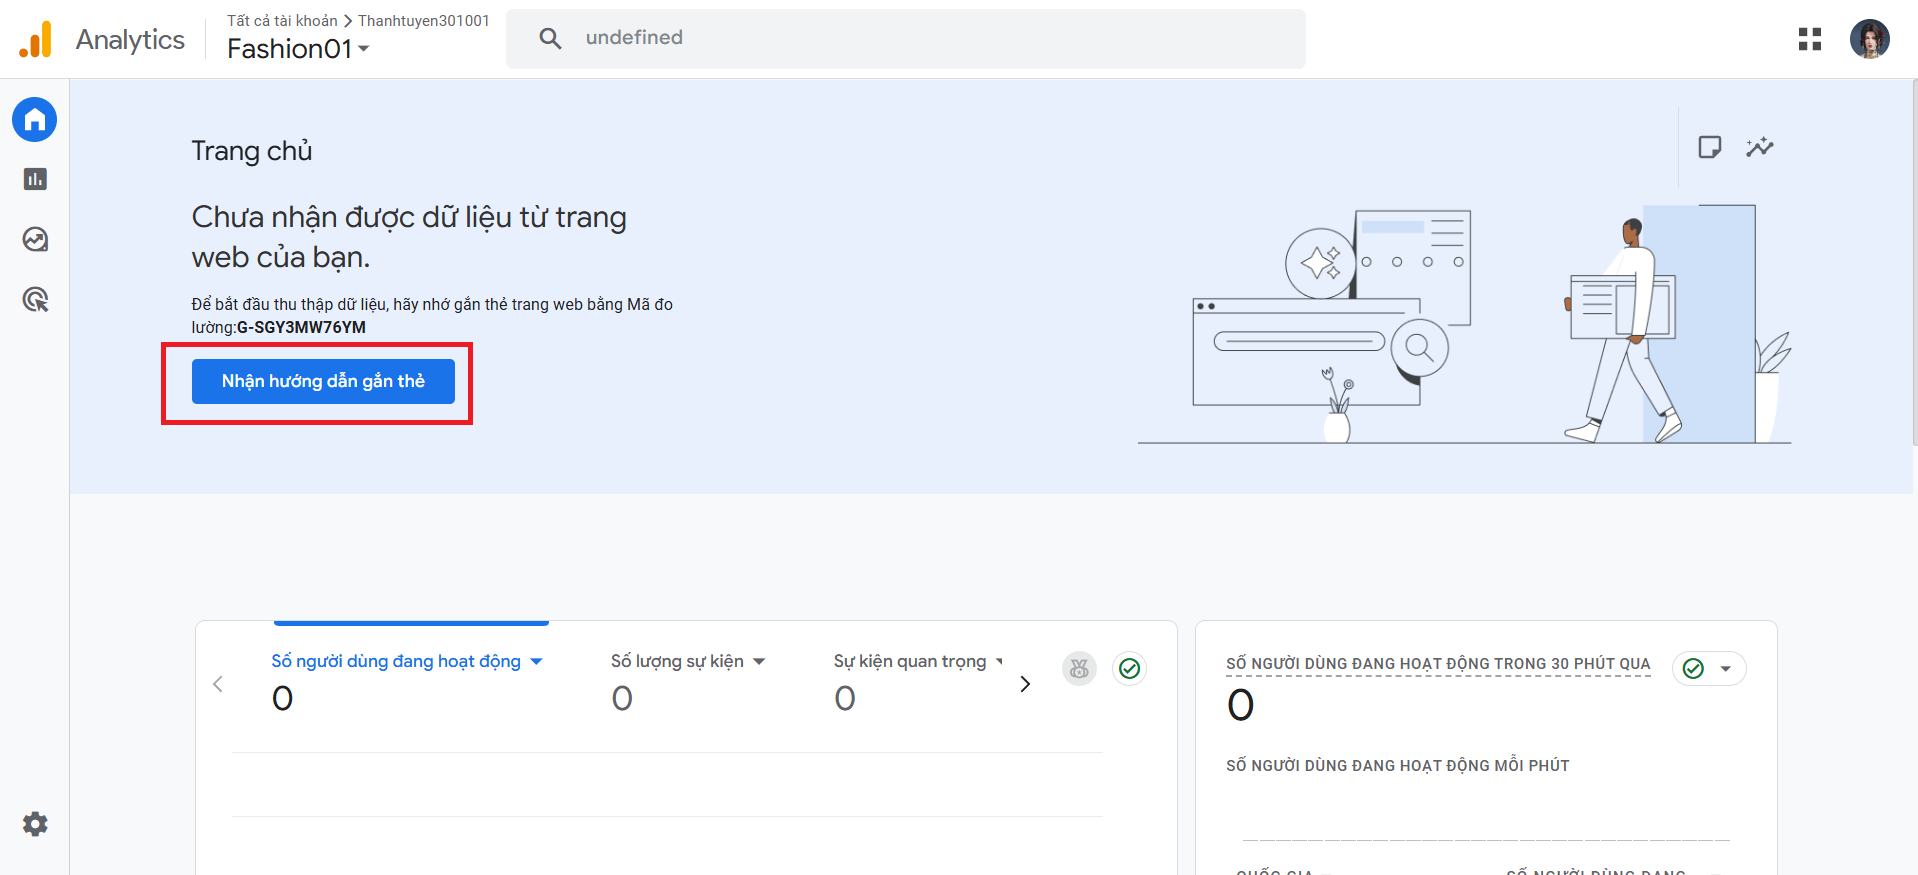1918x875 pixels.
Task: Open the Explore icon in sidebar
Action: coord(35,240)
